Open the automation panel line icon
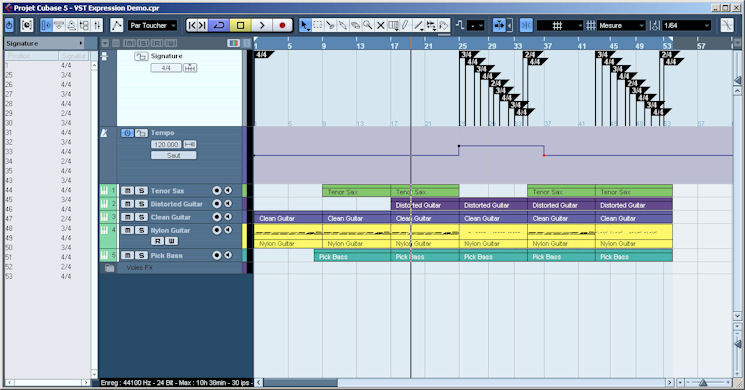 pos(116,25)
